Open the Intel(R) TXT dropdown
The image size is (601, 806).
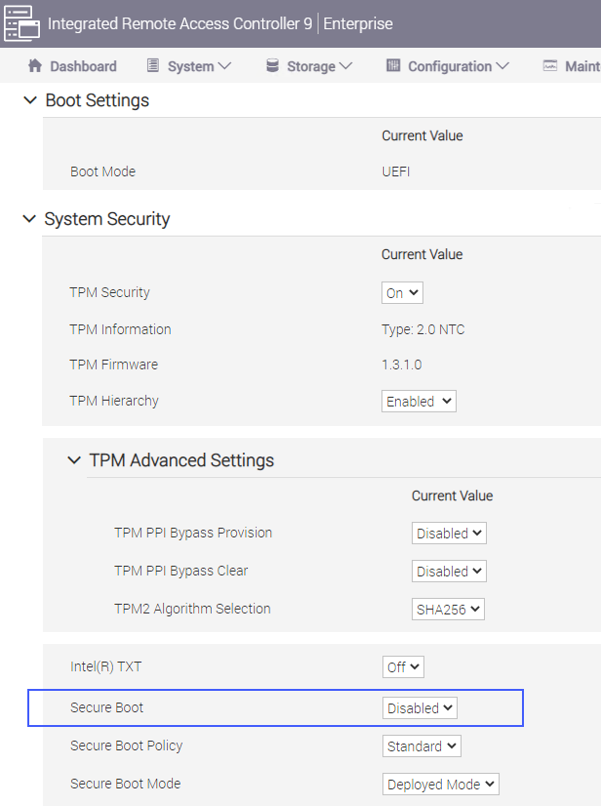[x=404, y=667]
